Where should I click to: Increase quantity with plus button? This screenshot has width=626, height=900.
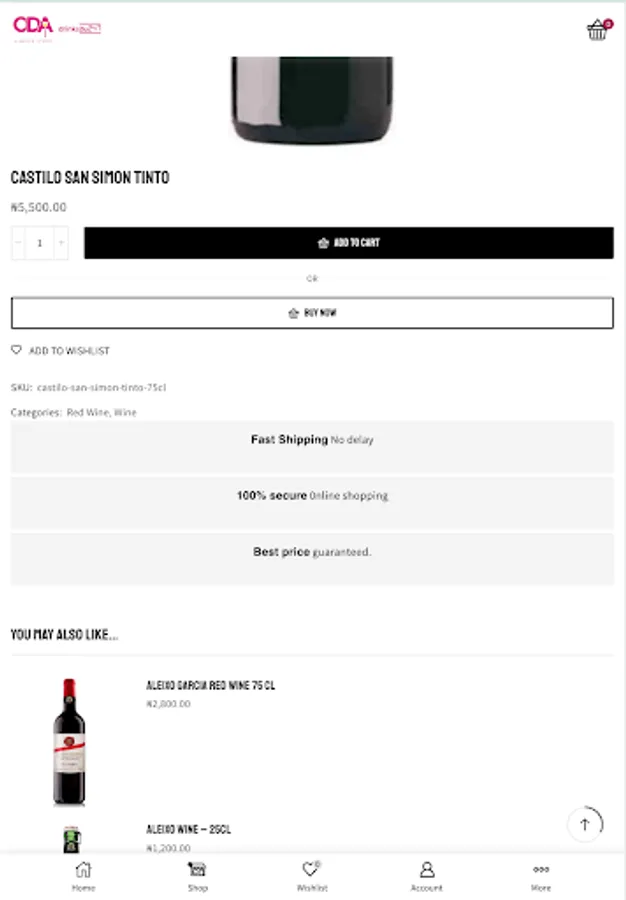tap(61, 243)
